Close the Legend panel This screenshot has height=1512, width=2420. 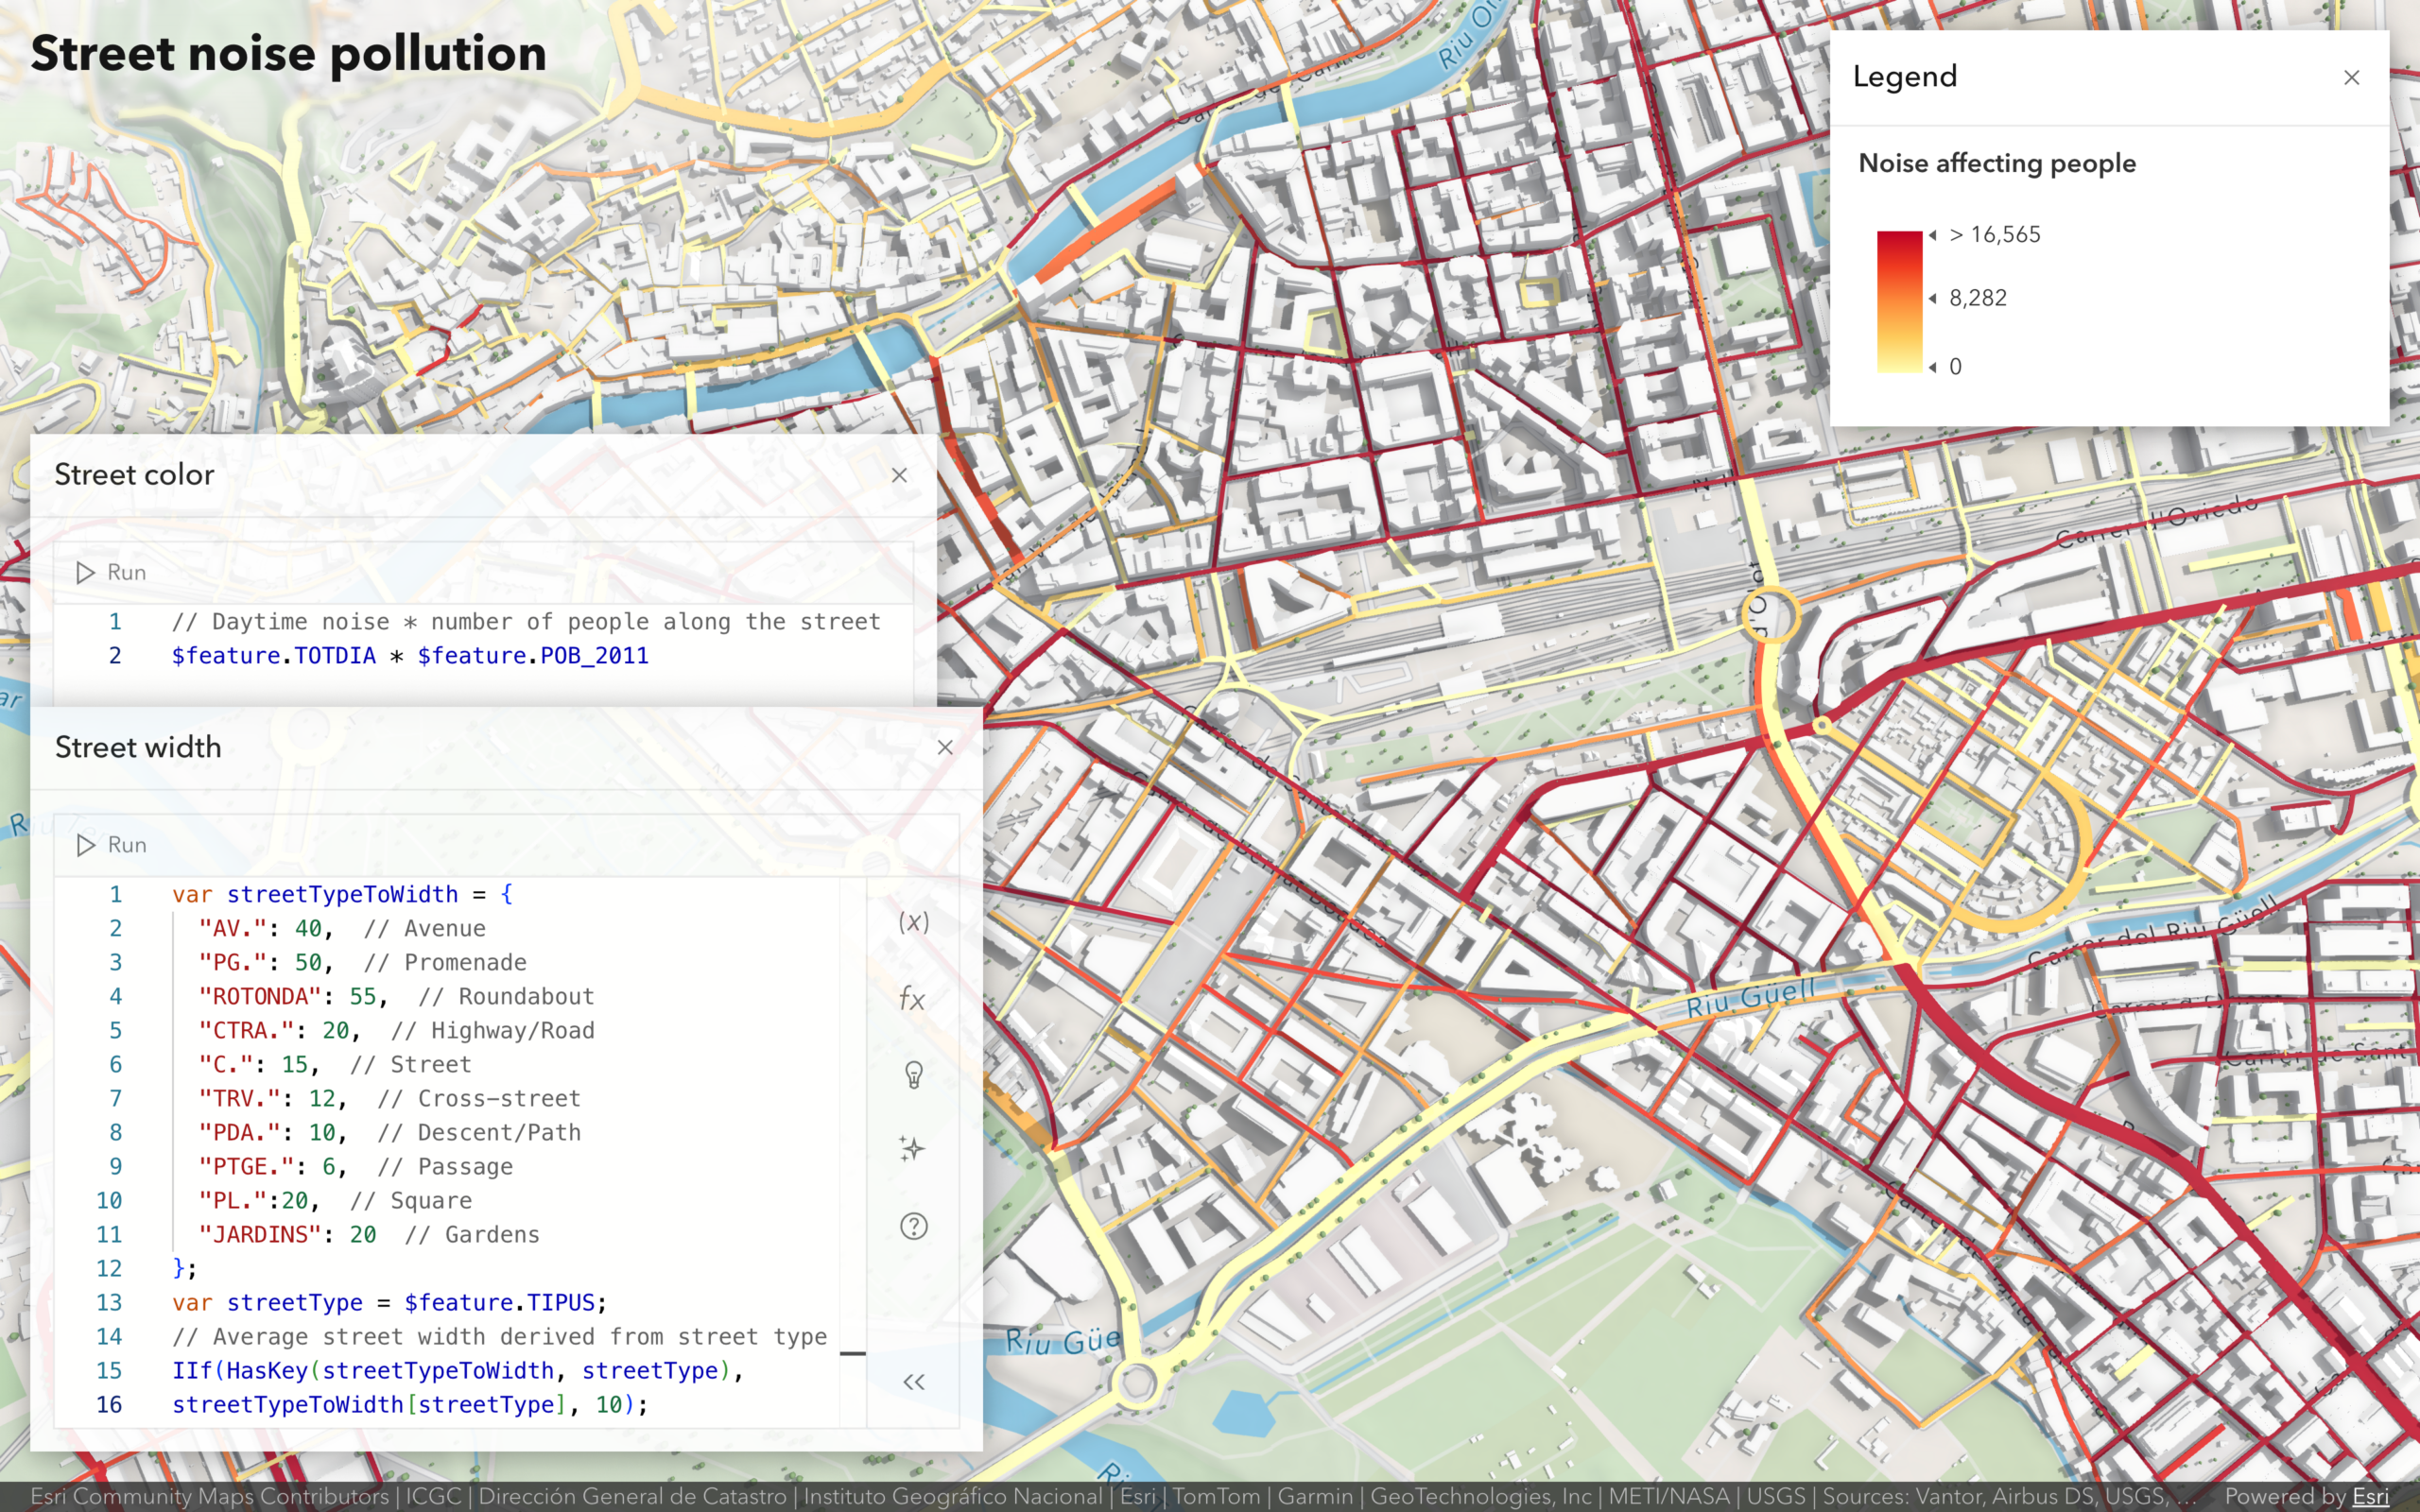[x=2351, y=77]
